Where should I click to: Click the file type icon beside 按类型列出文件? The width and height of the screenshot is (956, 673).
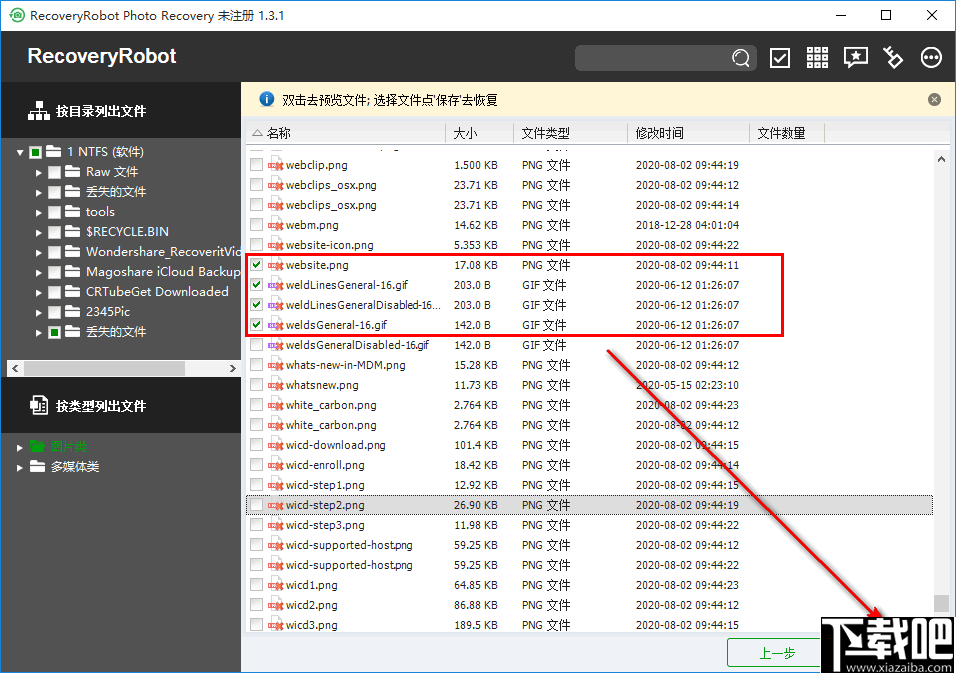pyautogui.click(x=39, y=405)
